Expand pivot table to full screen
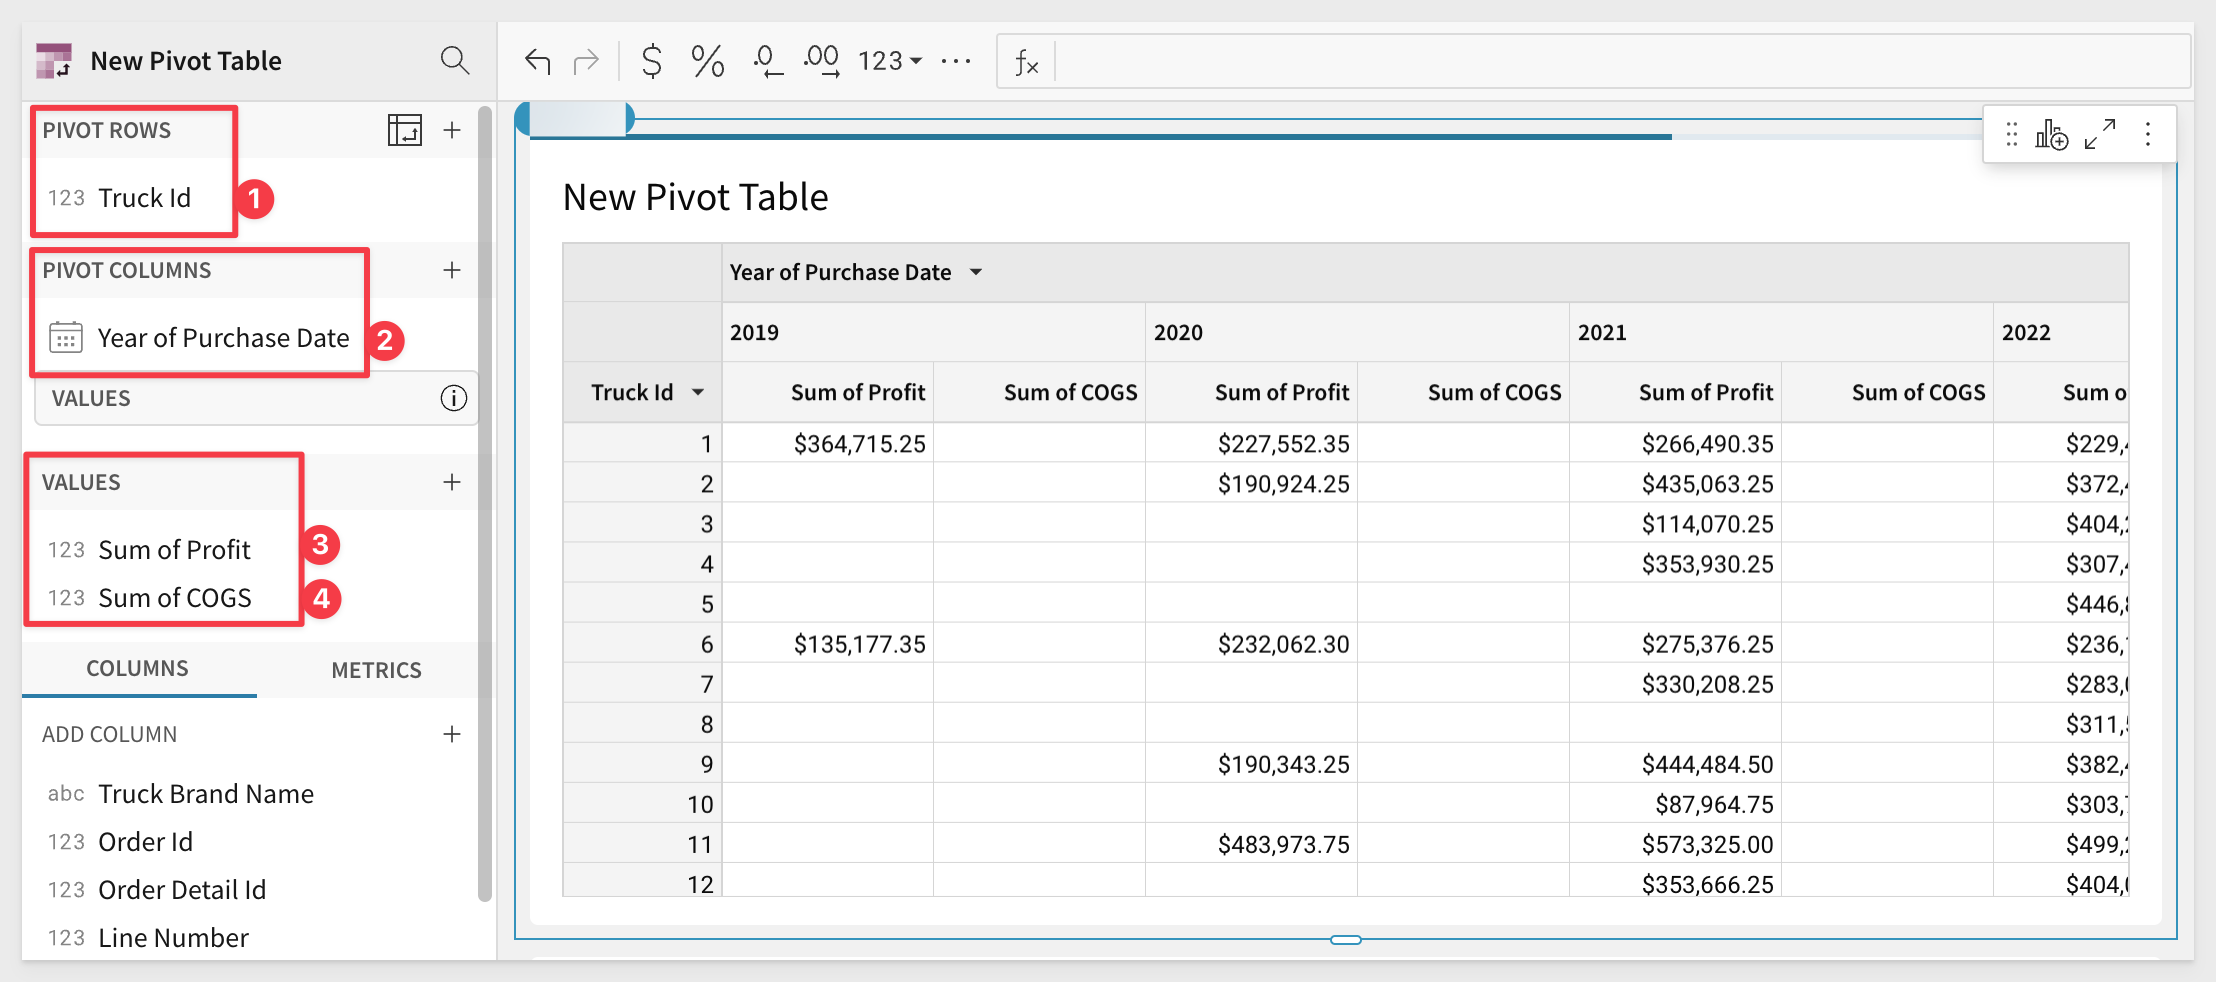The image size is (2216, 982). click(2099, 134)
